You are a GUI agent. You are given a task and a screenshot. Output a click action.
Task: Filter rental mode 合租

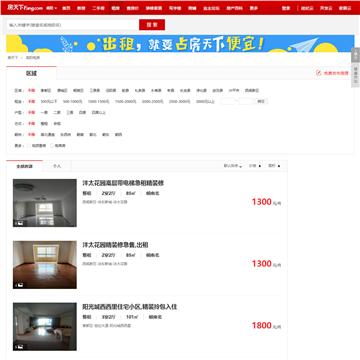57,124
